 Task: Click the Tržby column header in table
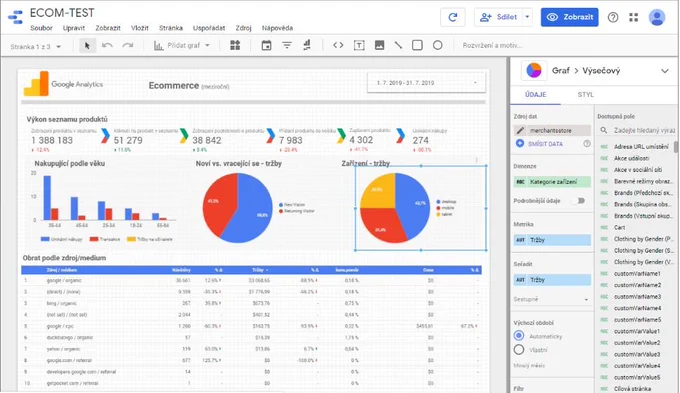pyautogui.click(x=260, y=270)
